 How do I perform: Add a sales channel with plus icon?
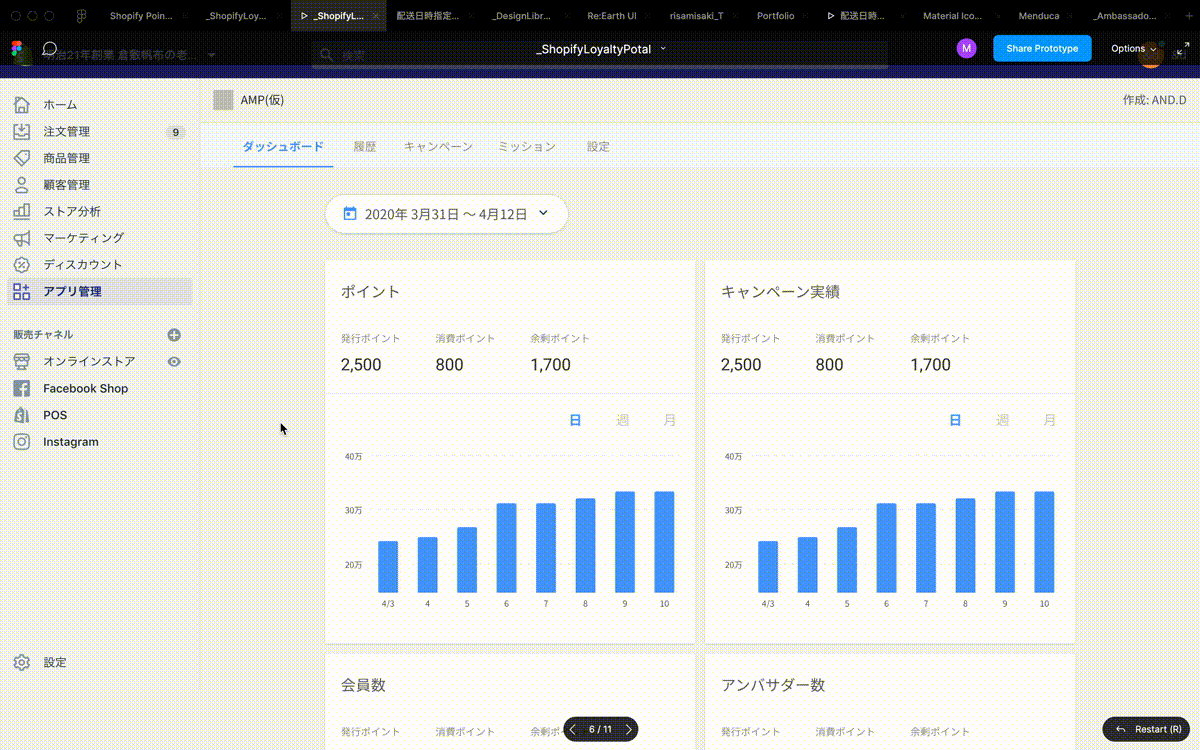tap(174, 335)
